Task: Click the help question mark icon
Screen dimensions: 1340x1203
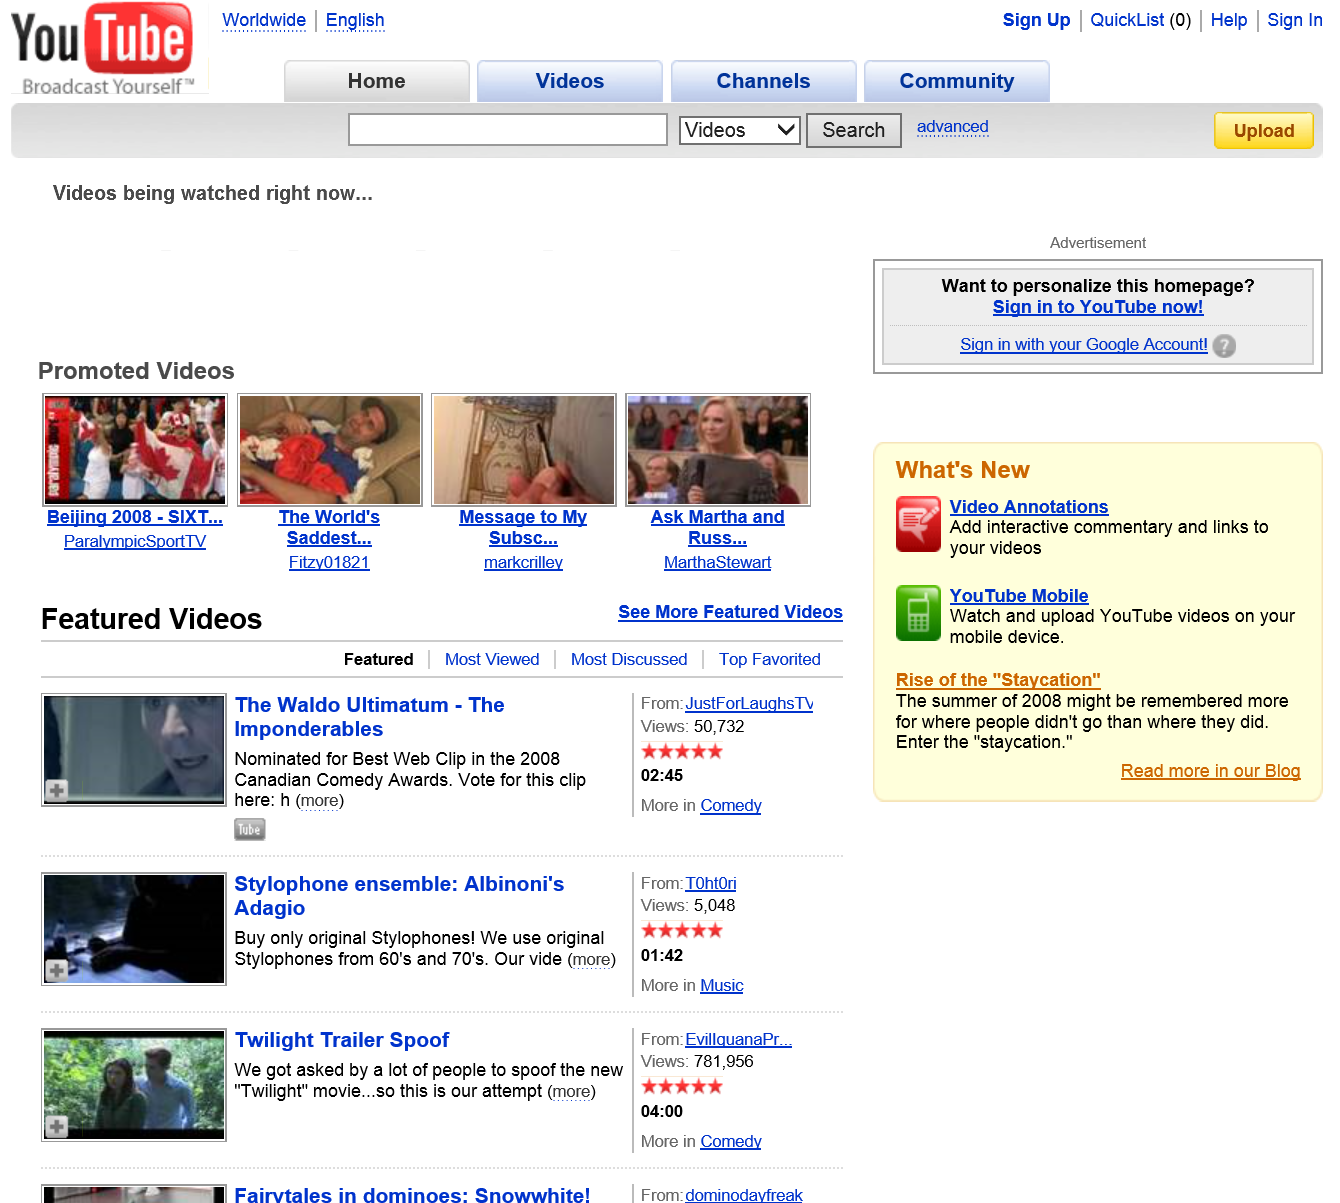Action: tap(1224, 346)
